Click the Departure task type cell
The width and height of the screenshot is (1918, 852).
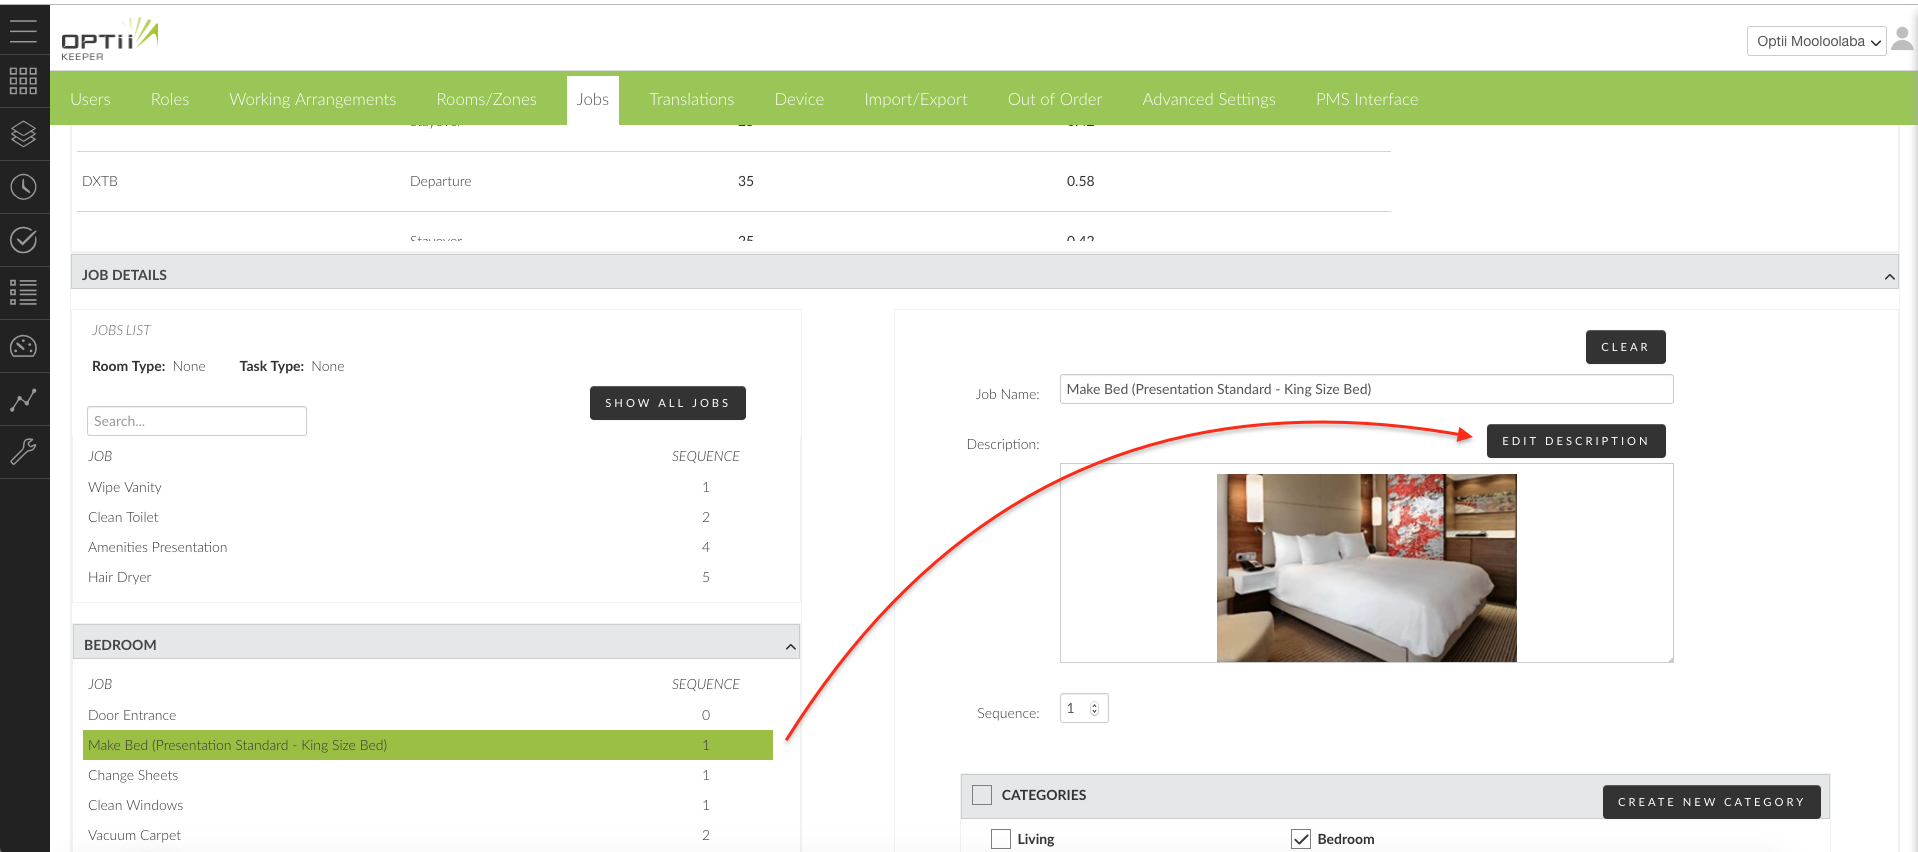440,181
